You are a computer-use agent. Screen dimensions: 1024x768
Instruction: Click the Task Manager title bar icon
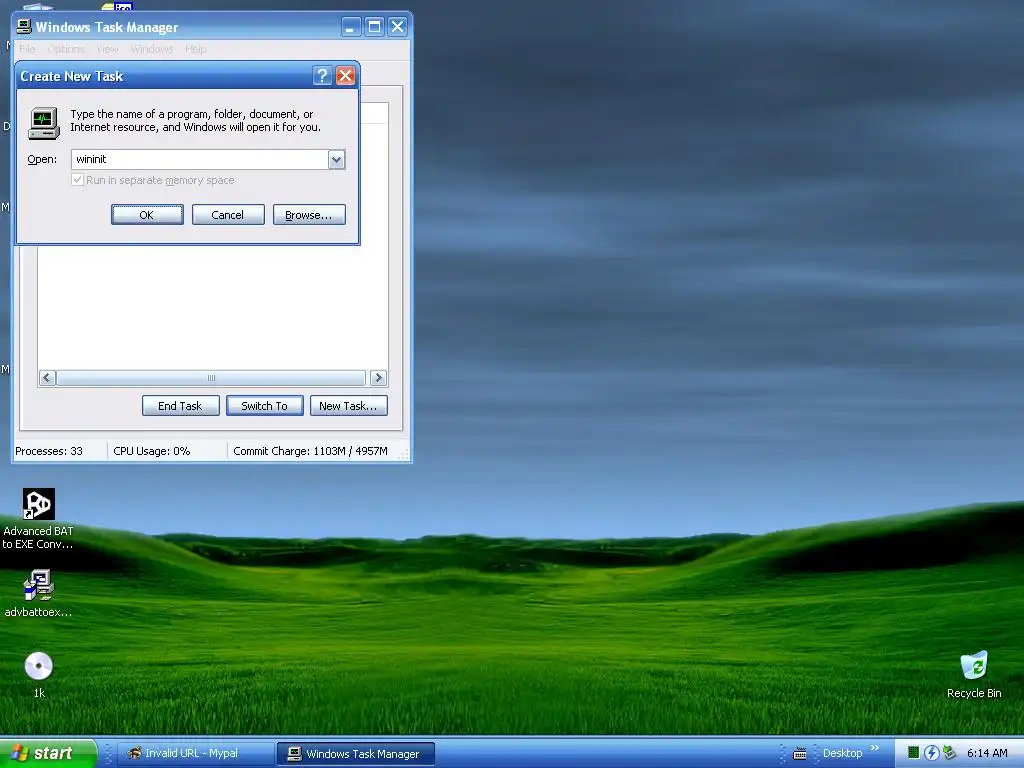point(24,27)
